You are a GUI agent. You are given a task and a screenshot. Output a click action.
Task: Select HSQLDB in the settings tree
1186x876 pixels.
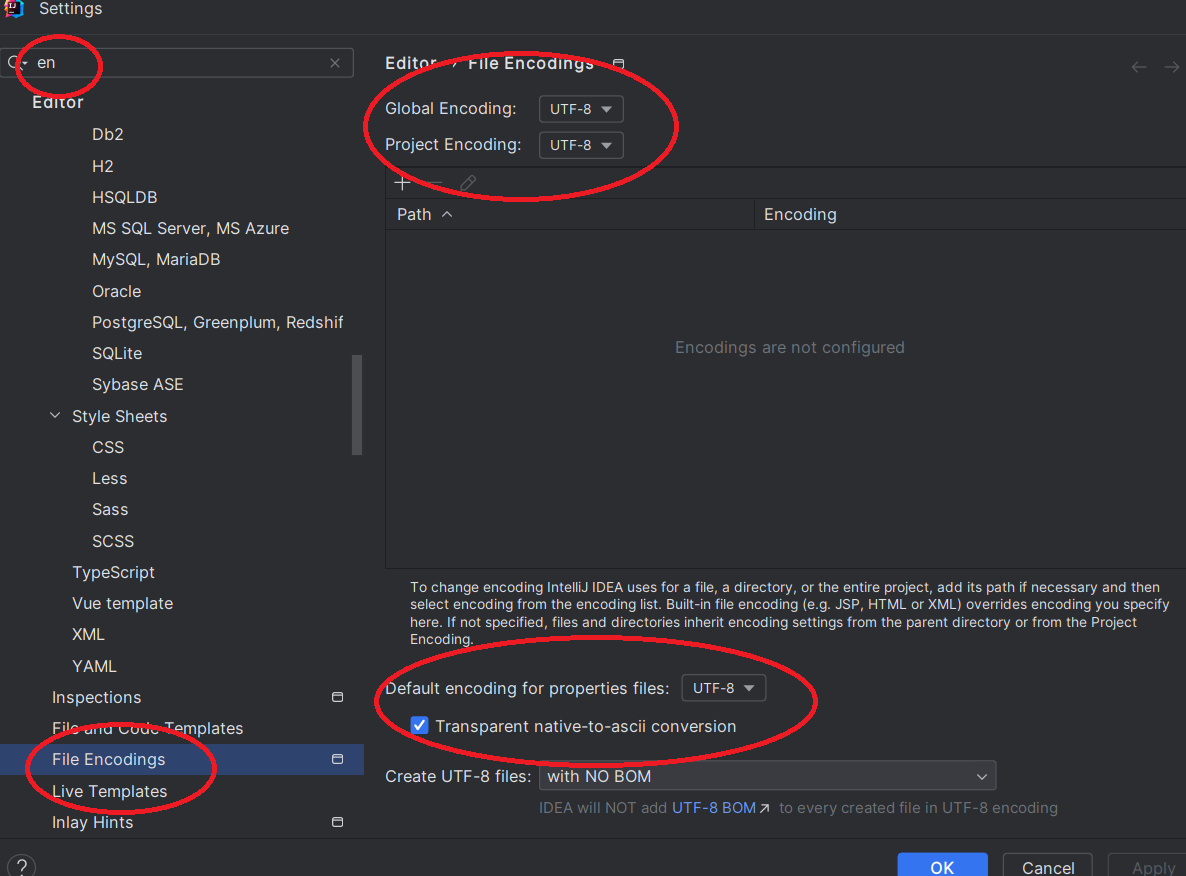click(x=124, y=197)
